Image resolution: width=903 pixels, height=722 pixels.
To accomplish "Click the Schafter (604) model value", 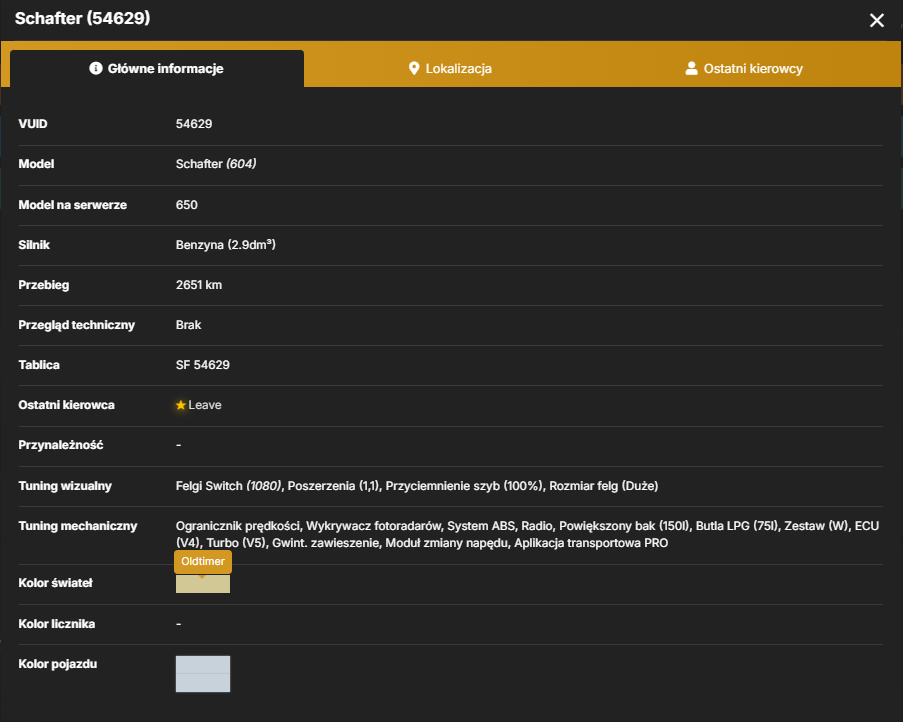I will tap(216, 164).
